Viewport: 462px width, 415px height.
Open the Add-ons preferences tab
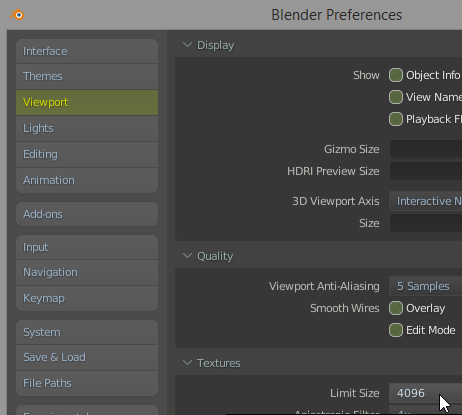tap(87, 214)
